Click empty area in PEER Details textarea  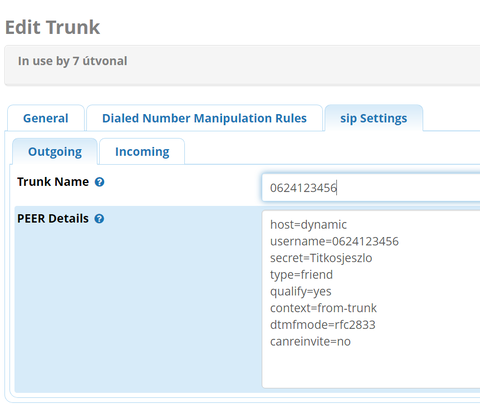[371, 368]
